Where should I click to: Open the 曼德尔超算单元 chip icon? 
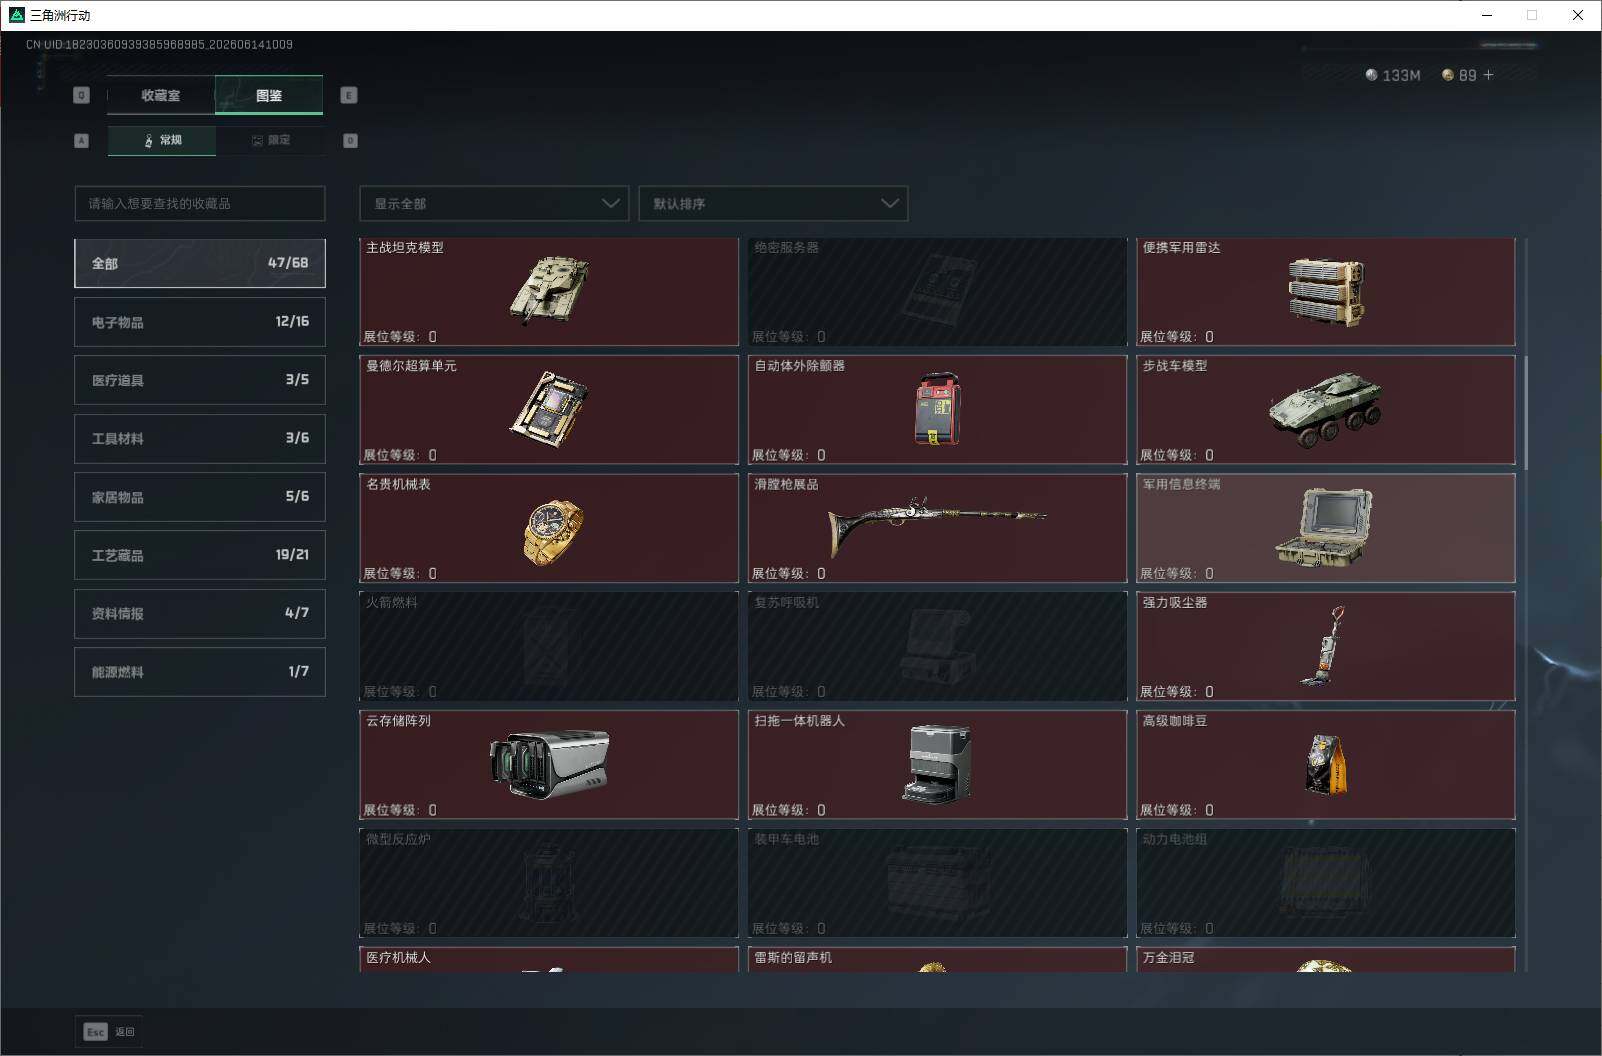[x=549, y=410]
